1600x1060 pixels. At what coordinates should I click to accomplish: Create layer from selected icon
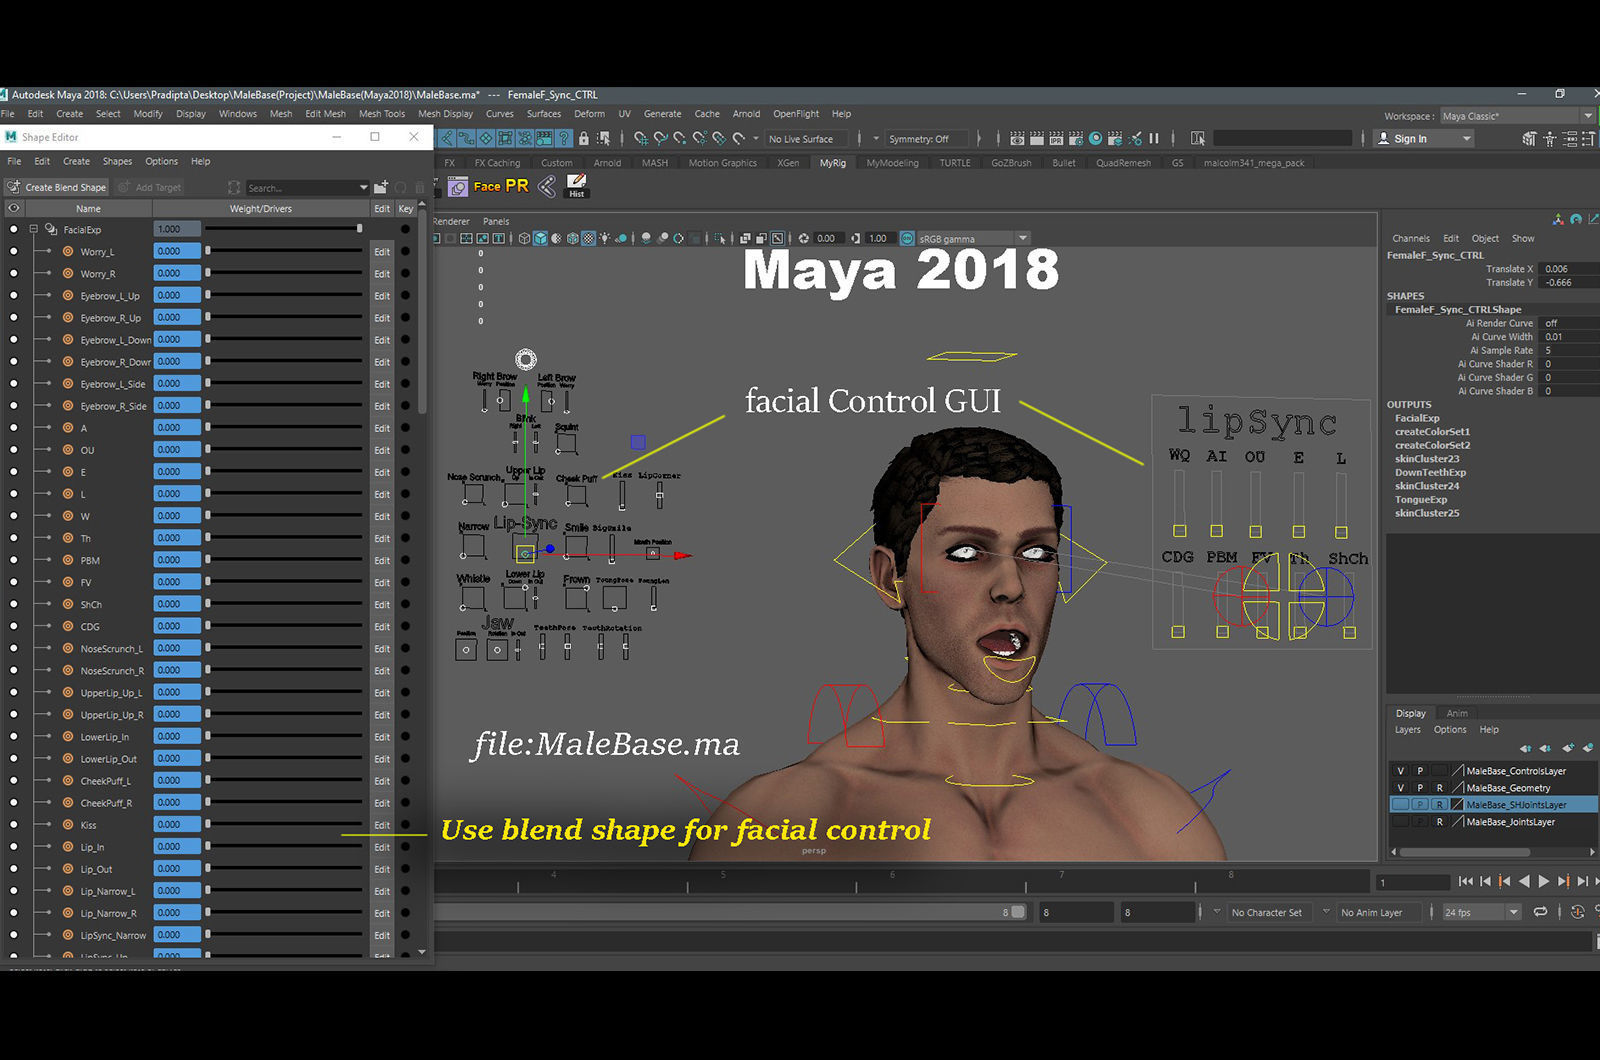1587,748
